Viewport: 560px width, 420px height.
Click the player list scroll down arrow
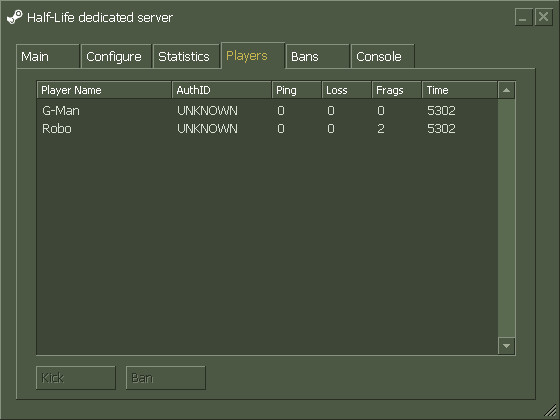tap(506, 346)
